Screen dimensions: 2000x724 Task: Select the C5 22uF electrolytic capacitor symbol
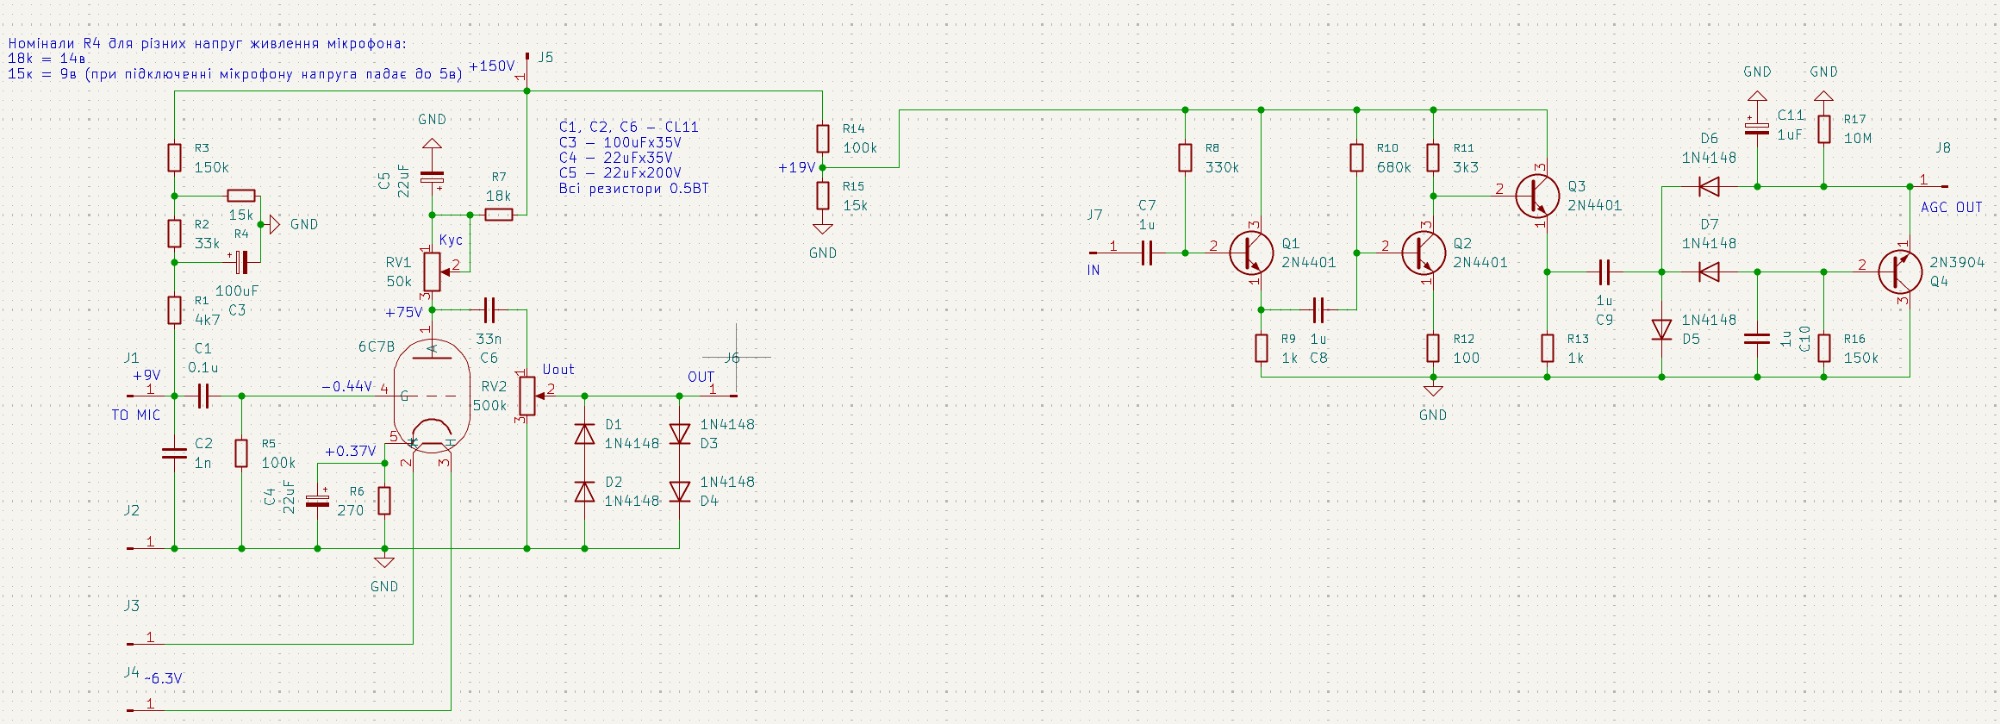coord(432,180)
